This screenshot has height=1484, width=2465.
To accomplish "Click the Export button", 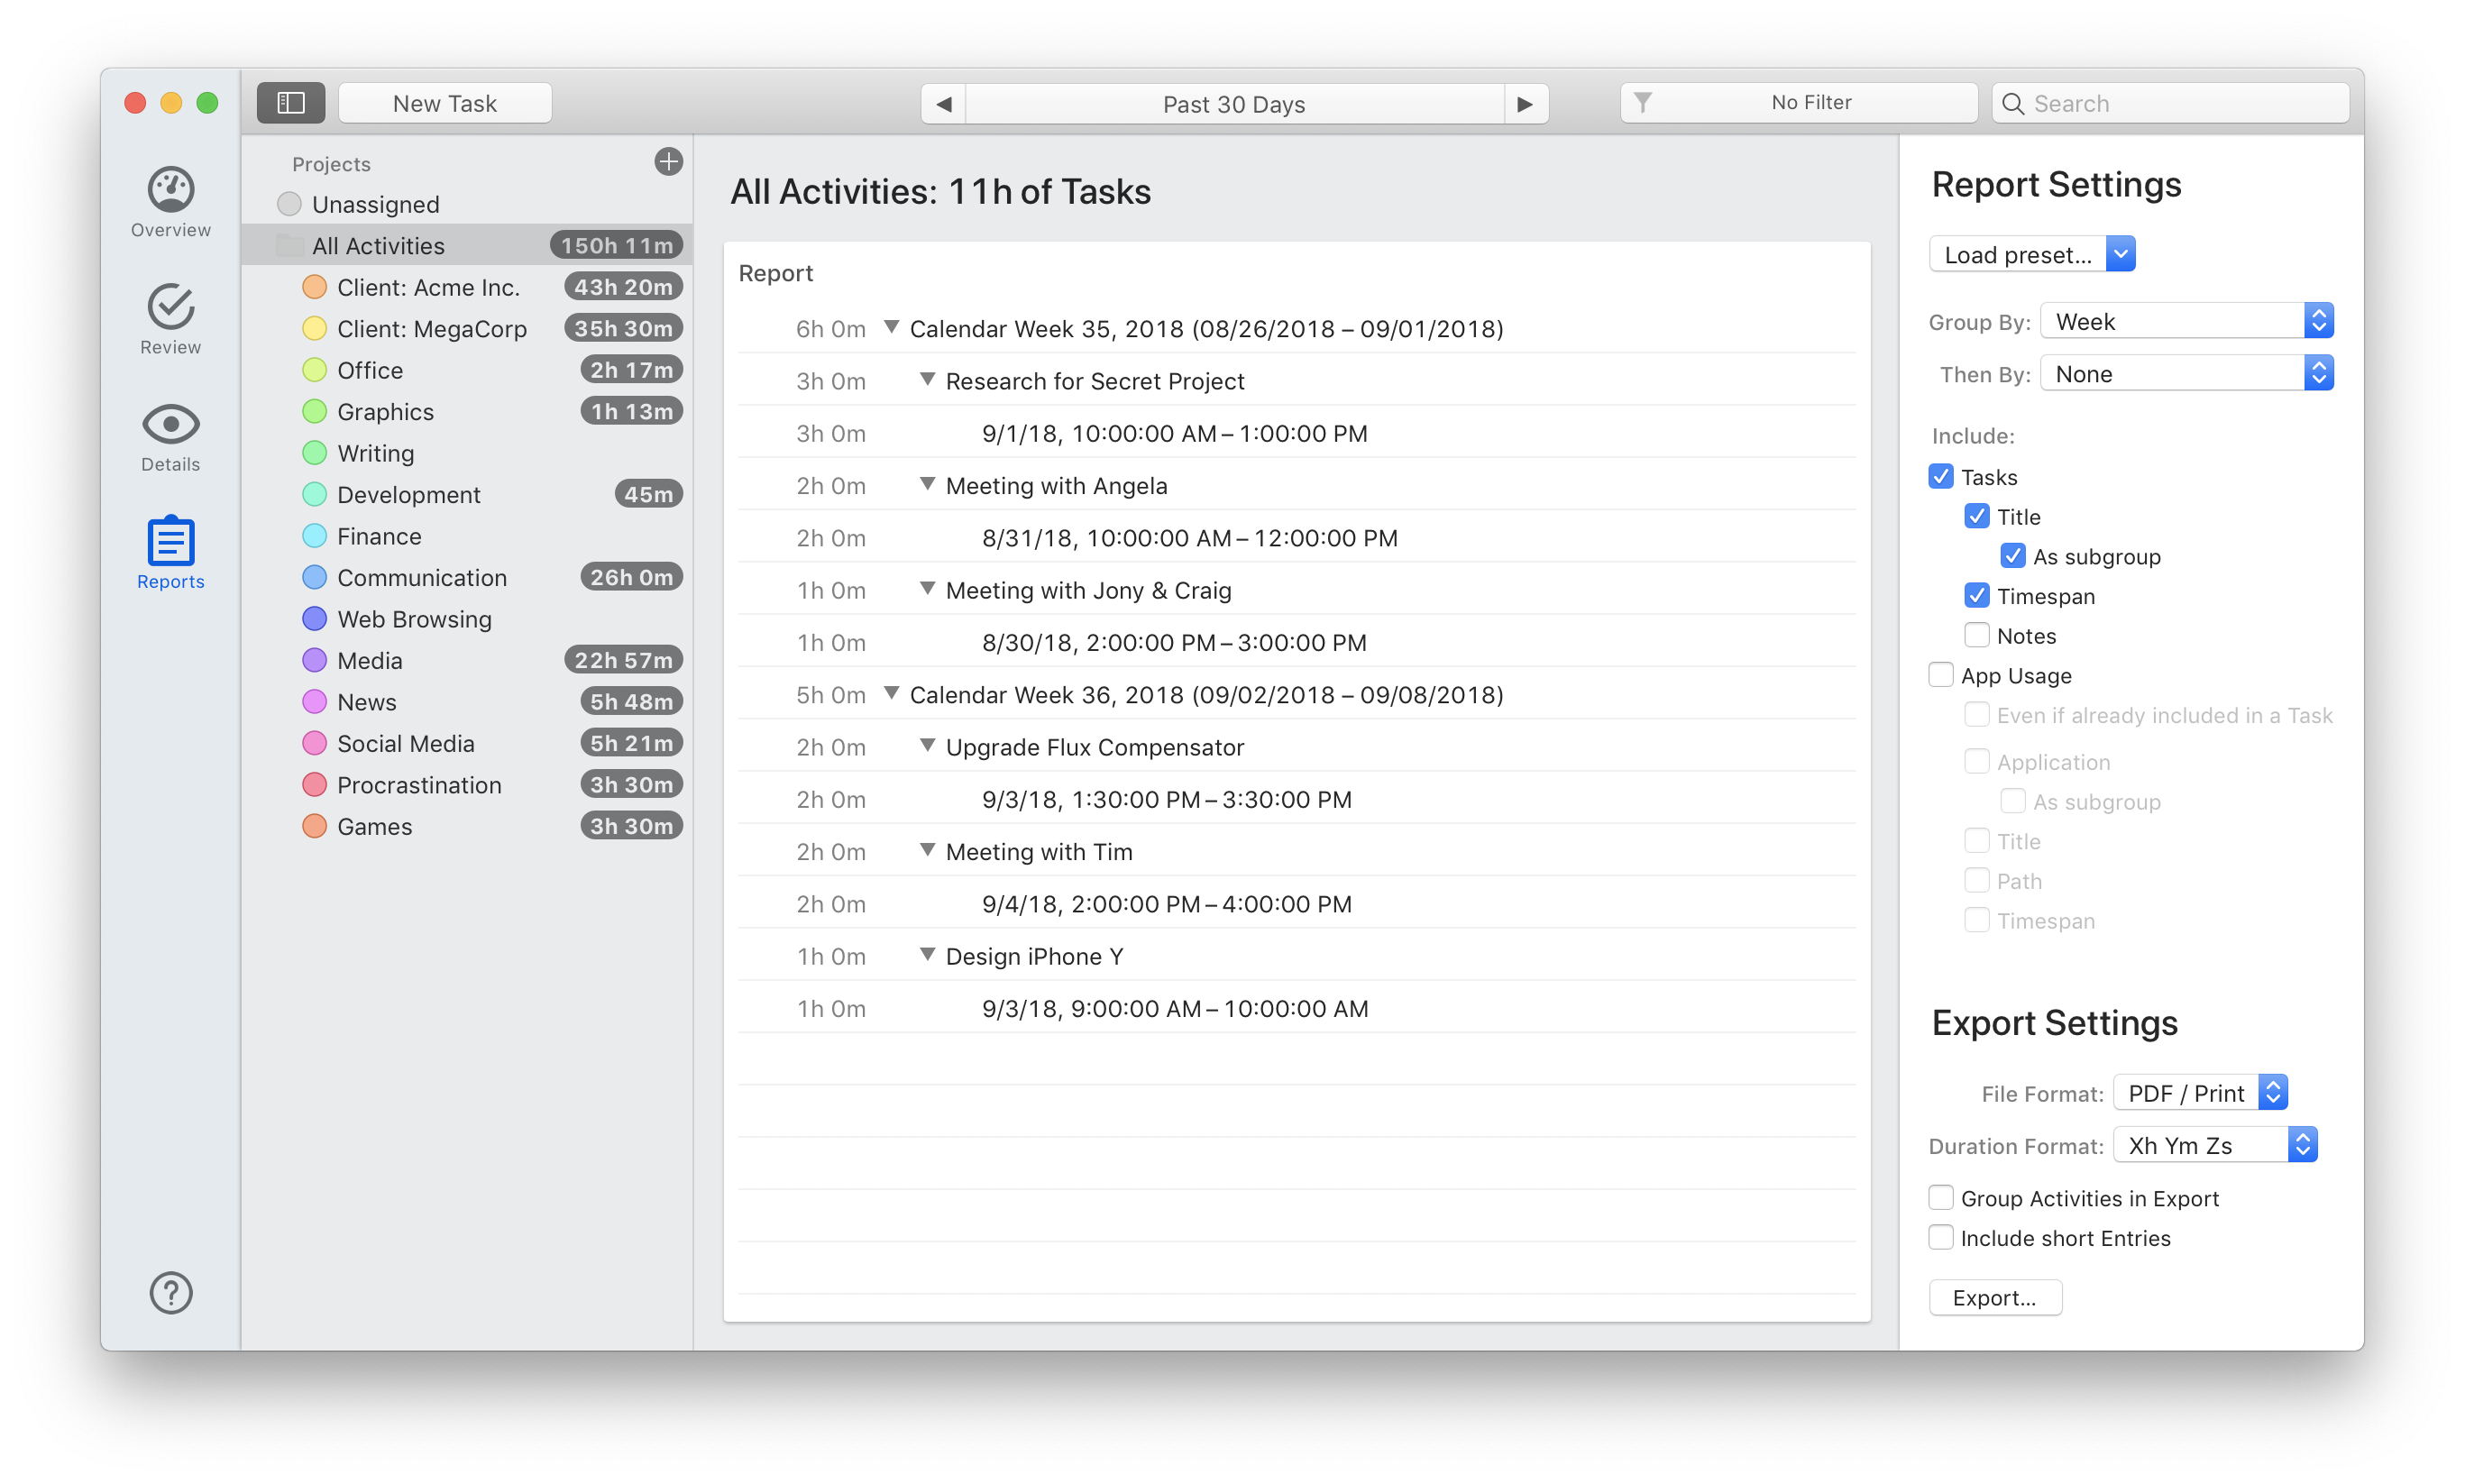I will pyautogui.click(x=1997, y=1297).
